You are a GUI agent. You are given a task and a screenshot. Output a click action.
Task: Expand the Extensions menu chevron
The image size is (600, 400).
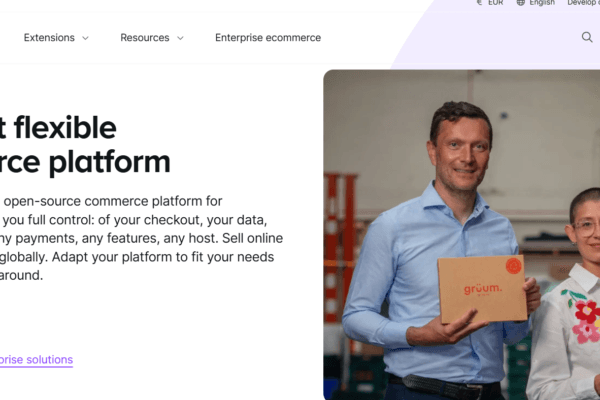pyautogui.click(x=85, y=38)
